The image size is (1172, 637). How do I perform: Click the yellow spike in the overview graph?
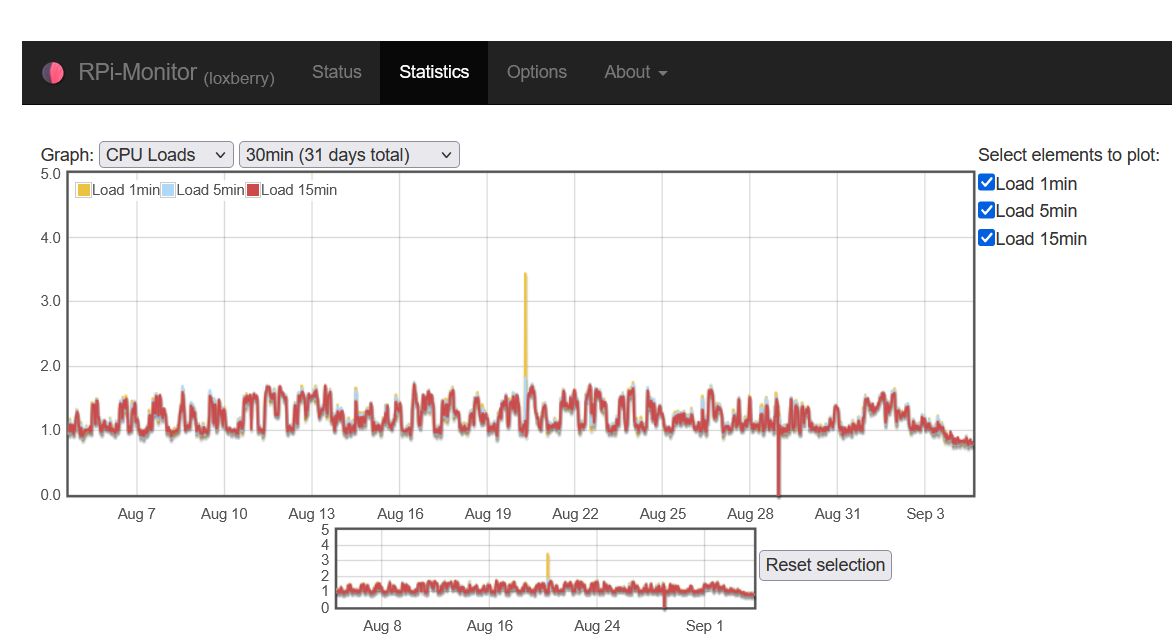[x=548, y=565]
